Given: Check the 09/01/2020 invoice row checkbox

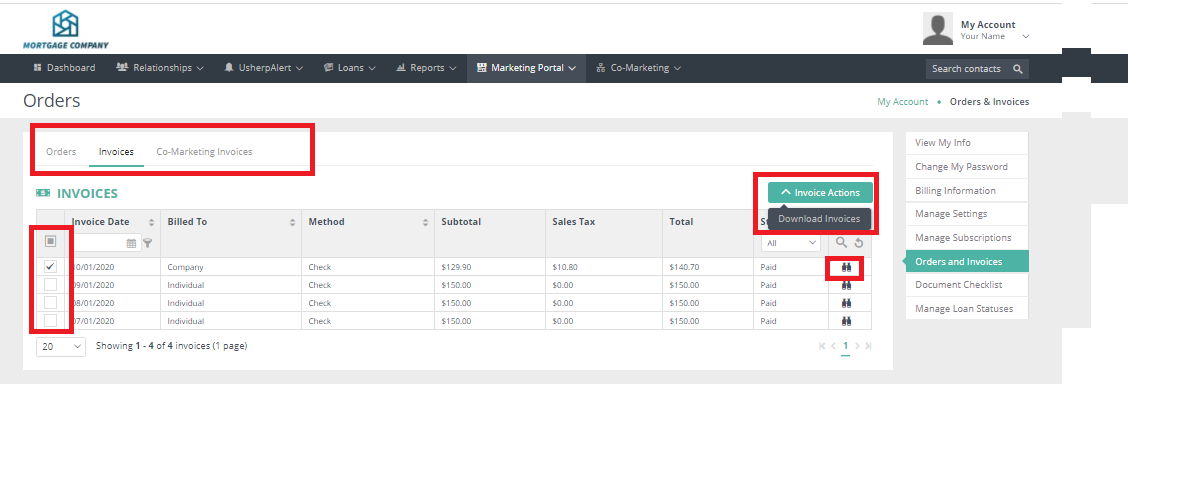Looking at the screenshot, I should click(50, 285).
